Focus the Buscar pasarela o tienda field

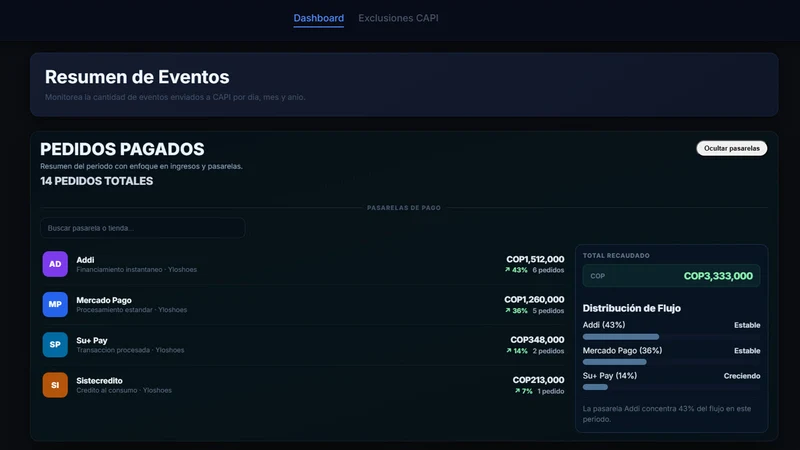(142, 228)
